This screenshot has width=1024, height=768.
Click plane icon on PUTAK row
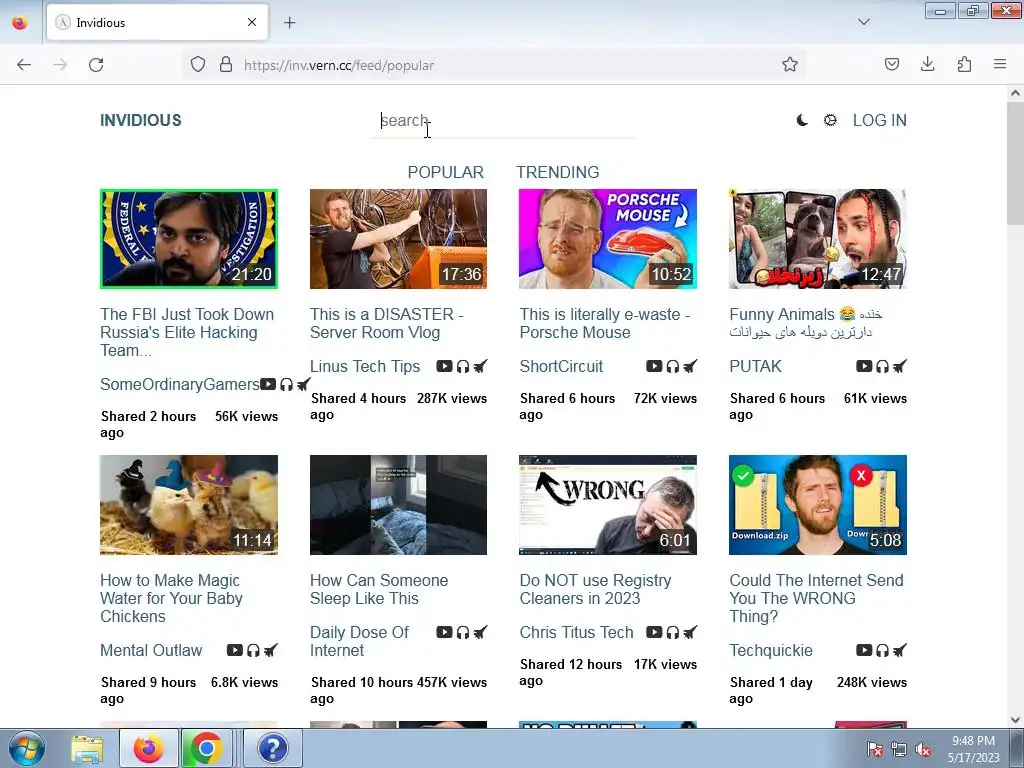click(x=900, y=366)
